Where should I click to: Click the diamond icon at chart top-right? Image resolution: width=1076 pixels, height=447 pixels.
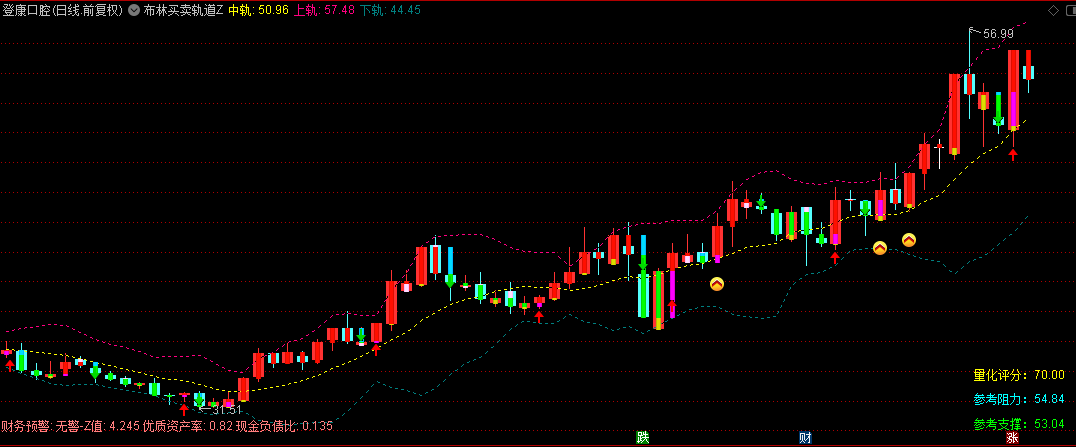pos(1053,10)
